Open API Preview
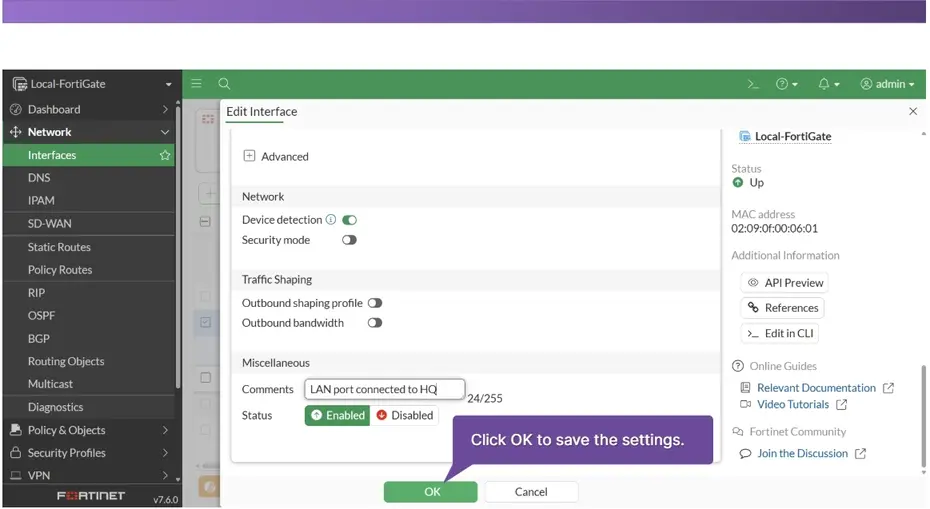 (x=784, y=283)
